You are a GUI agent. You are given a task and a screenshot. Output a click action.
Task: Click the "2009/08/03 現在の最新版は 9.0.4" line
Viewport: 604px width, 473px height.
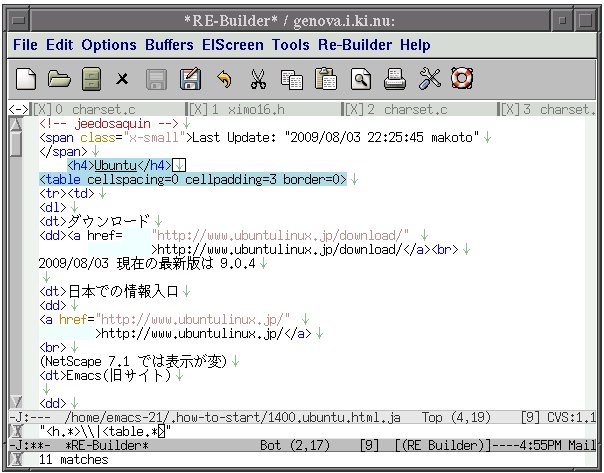point(147,263)
